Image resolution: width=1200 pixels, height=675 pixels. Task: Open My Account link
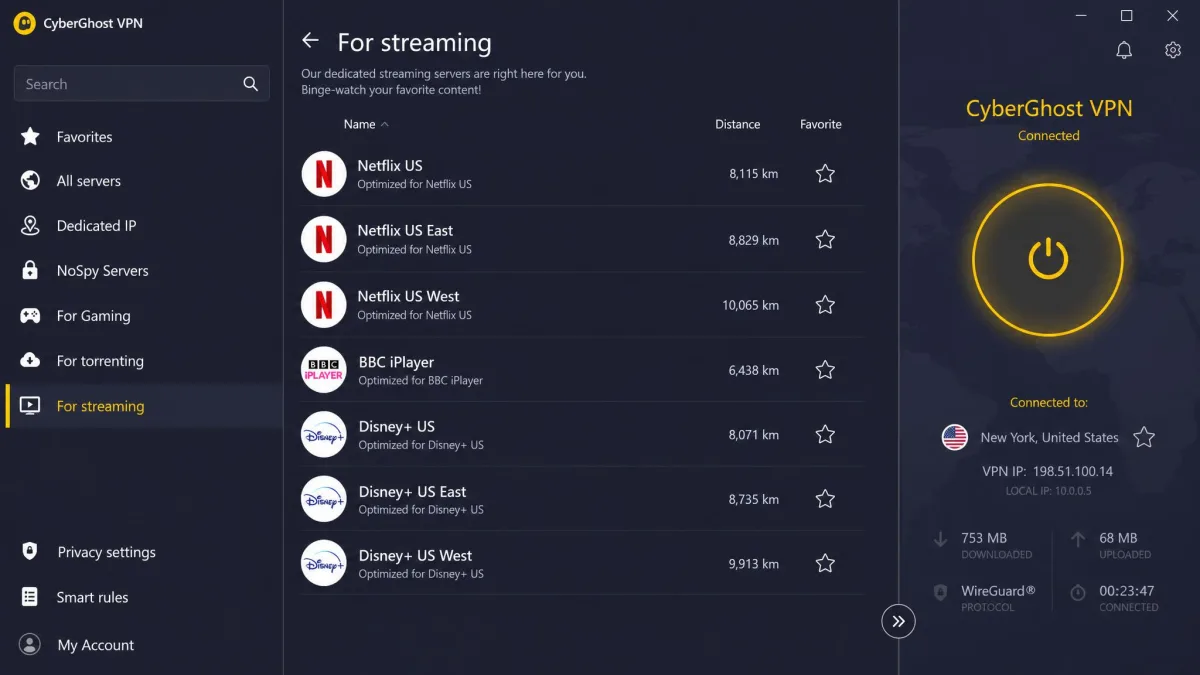[95, 645]
